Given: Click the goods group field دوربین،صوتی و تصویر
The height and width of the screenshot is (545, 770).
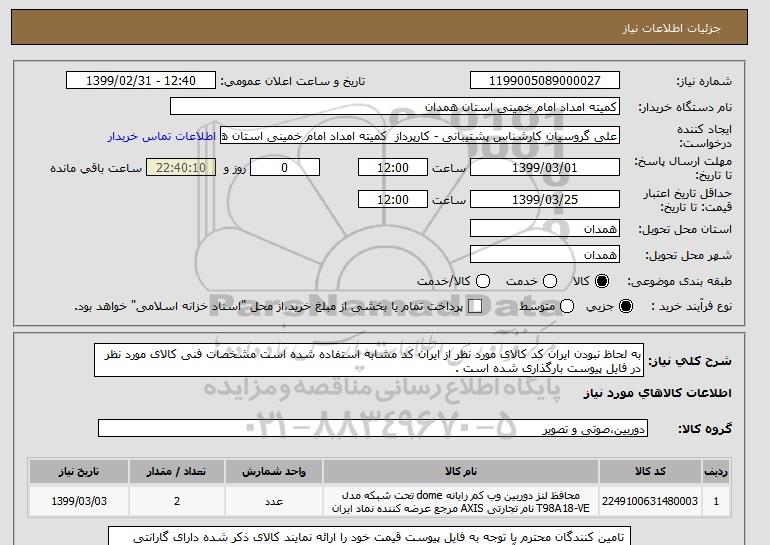Looking at the screenshot, I should coord(373,429).
